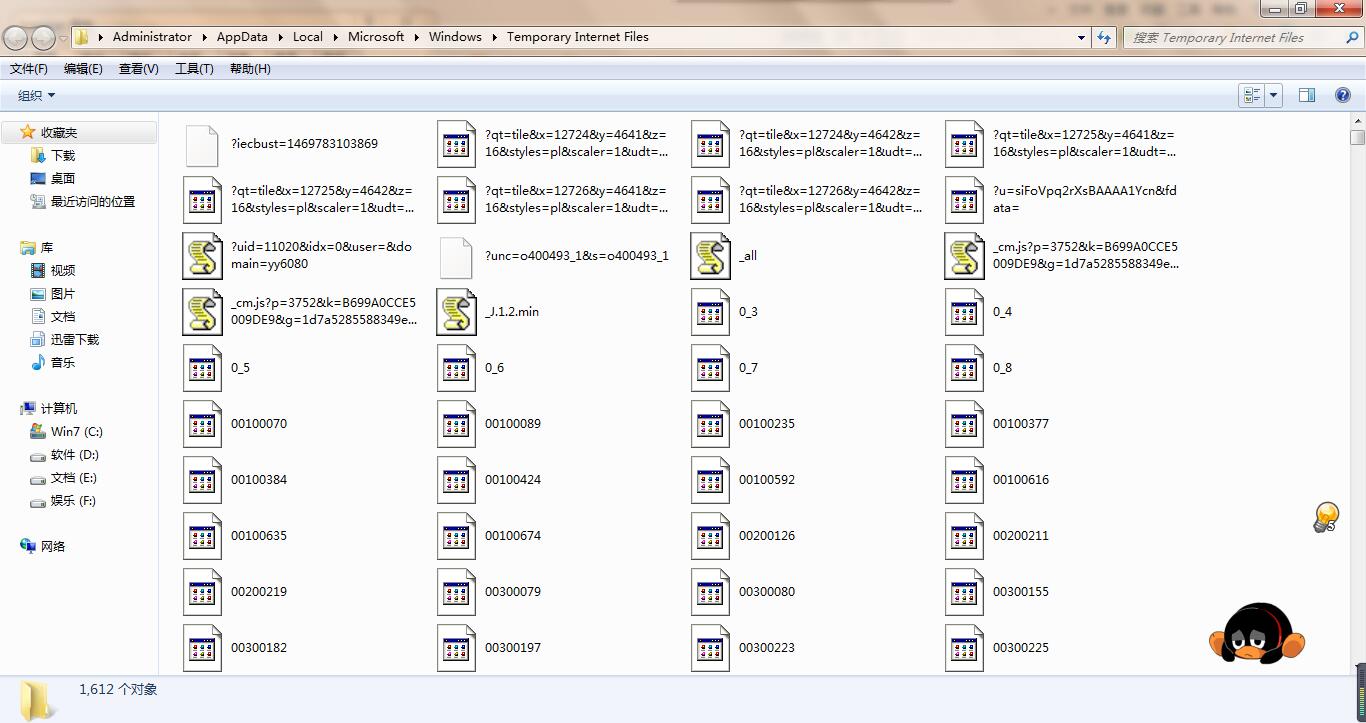Viewport: 1366px width, 723px height.
Task: Click the refresh button beside address bar
Action: click(1104, 37)
